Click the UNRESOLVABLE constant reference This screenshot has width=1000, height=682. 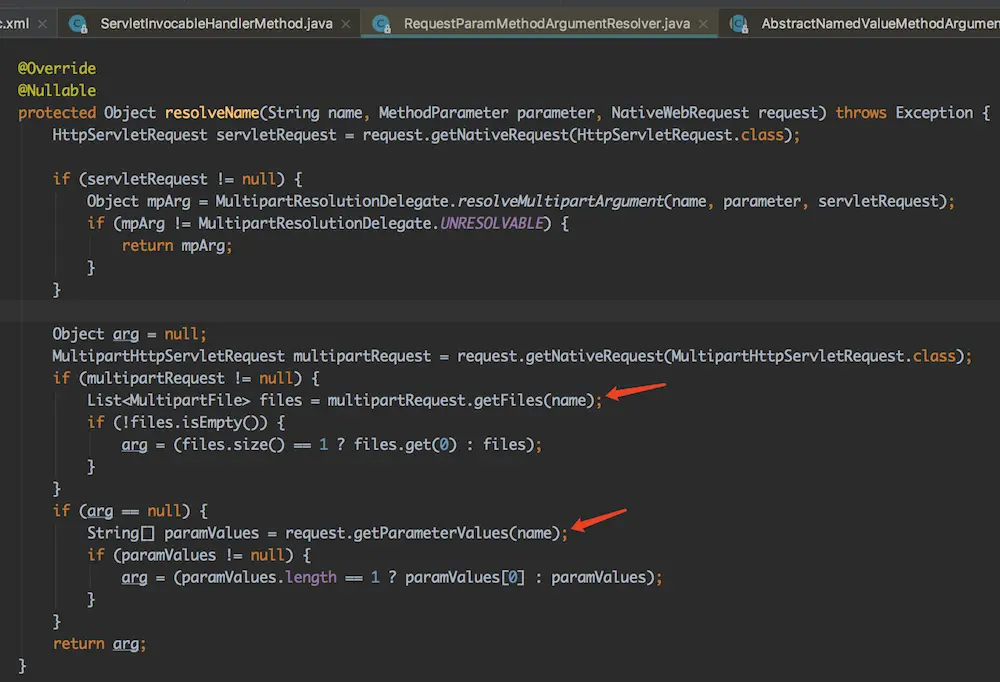tap(494, 223)
